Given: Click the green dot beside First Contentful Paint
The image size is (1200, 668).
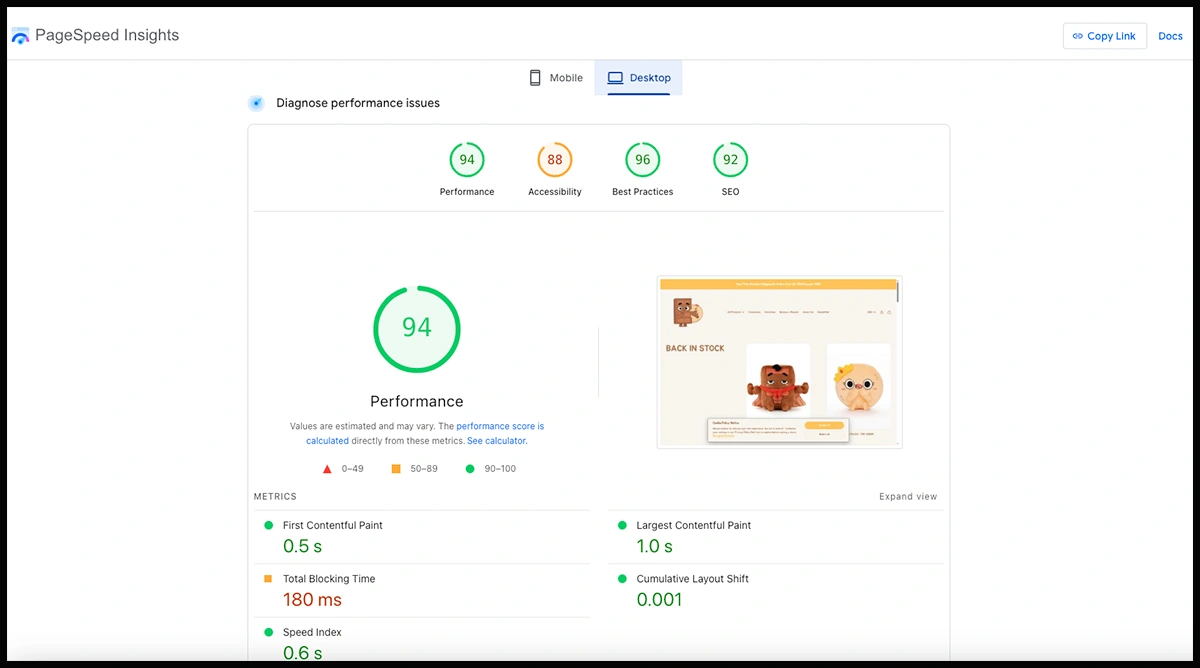Looking at the screenshot, I should 268,525.
